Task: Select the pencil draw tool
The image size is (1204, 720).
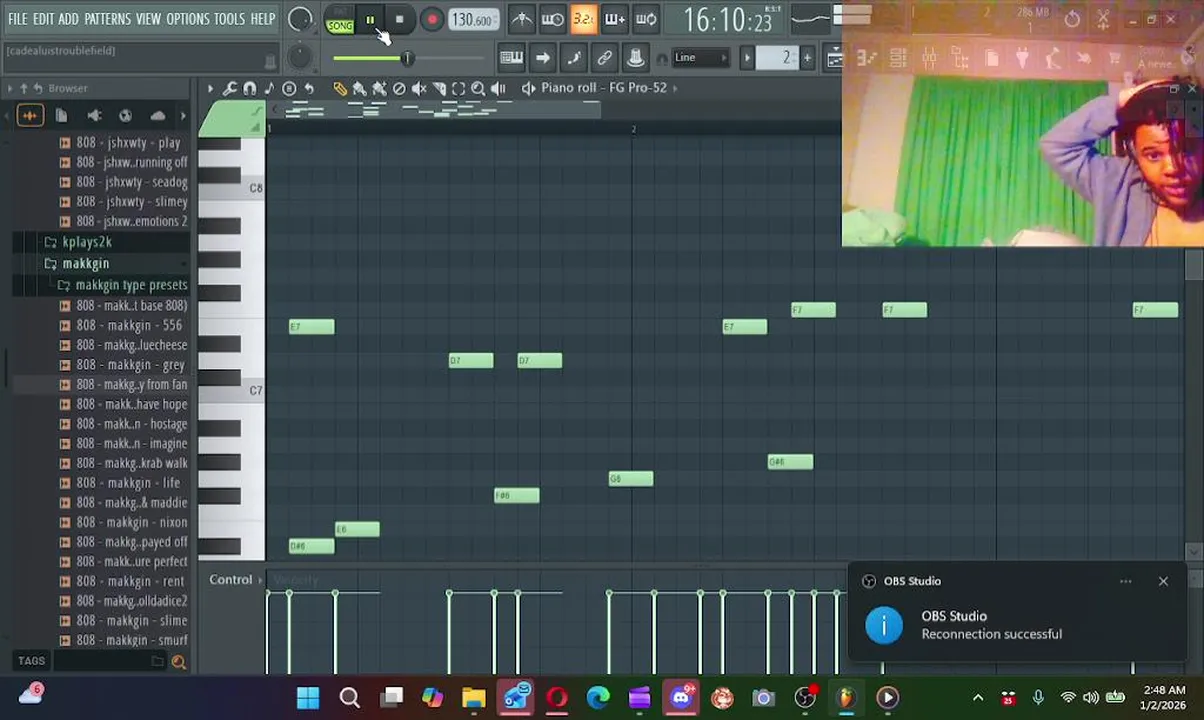Action: pyautogui.click(x=340, y=88)
